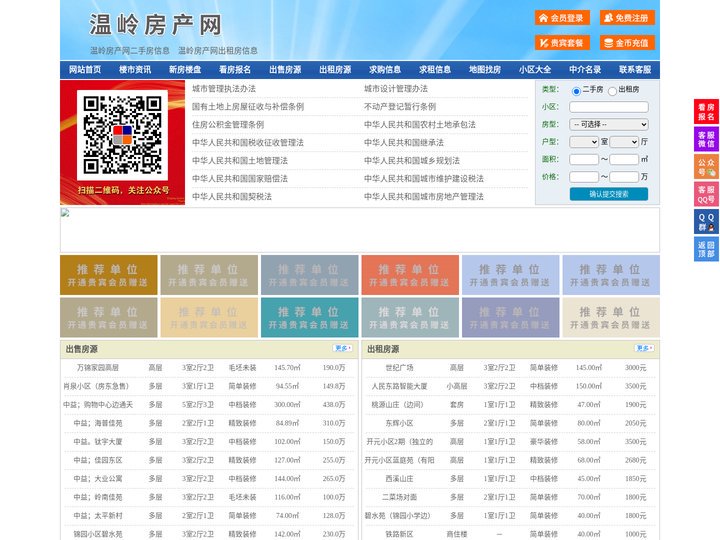Click the teal 推荐单位 tile
Image resolution: width=720 pixels, height=540 pixels.
[x=309, y=318]
